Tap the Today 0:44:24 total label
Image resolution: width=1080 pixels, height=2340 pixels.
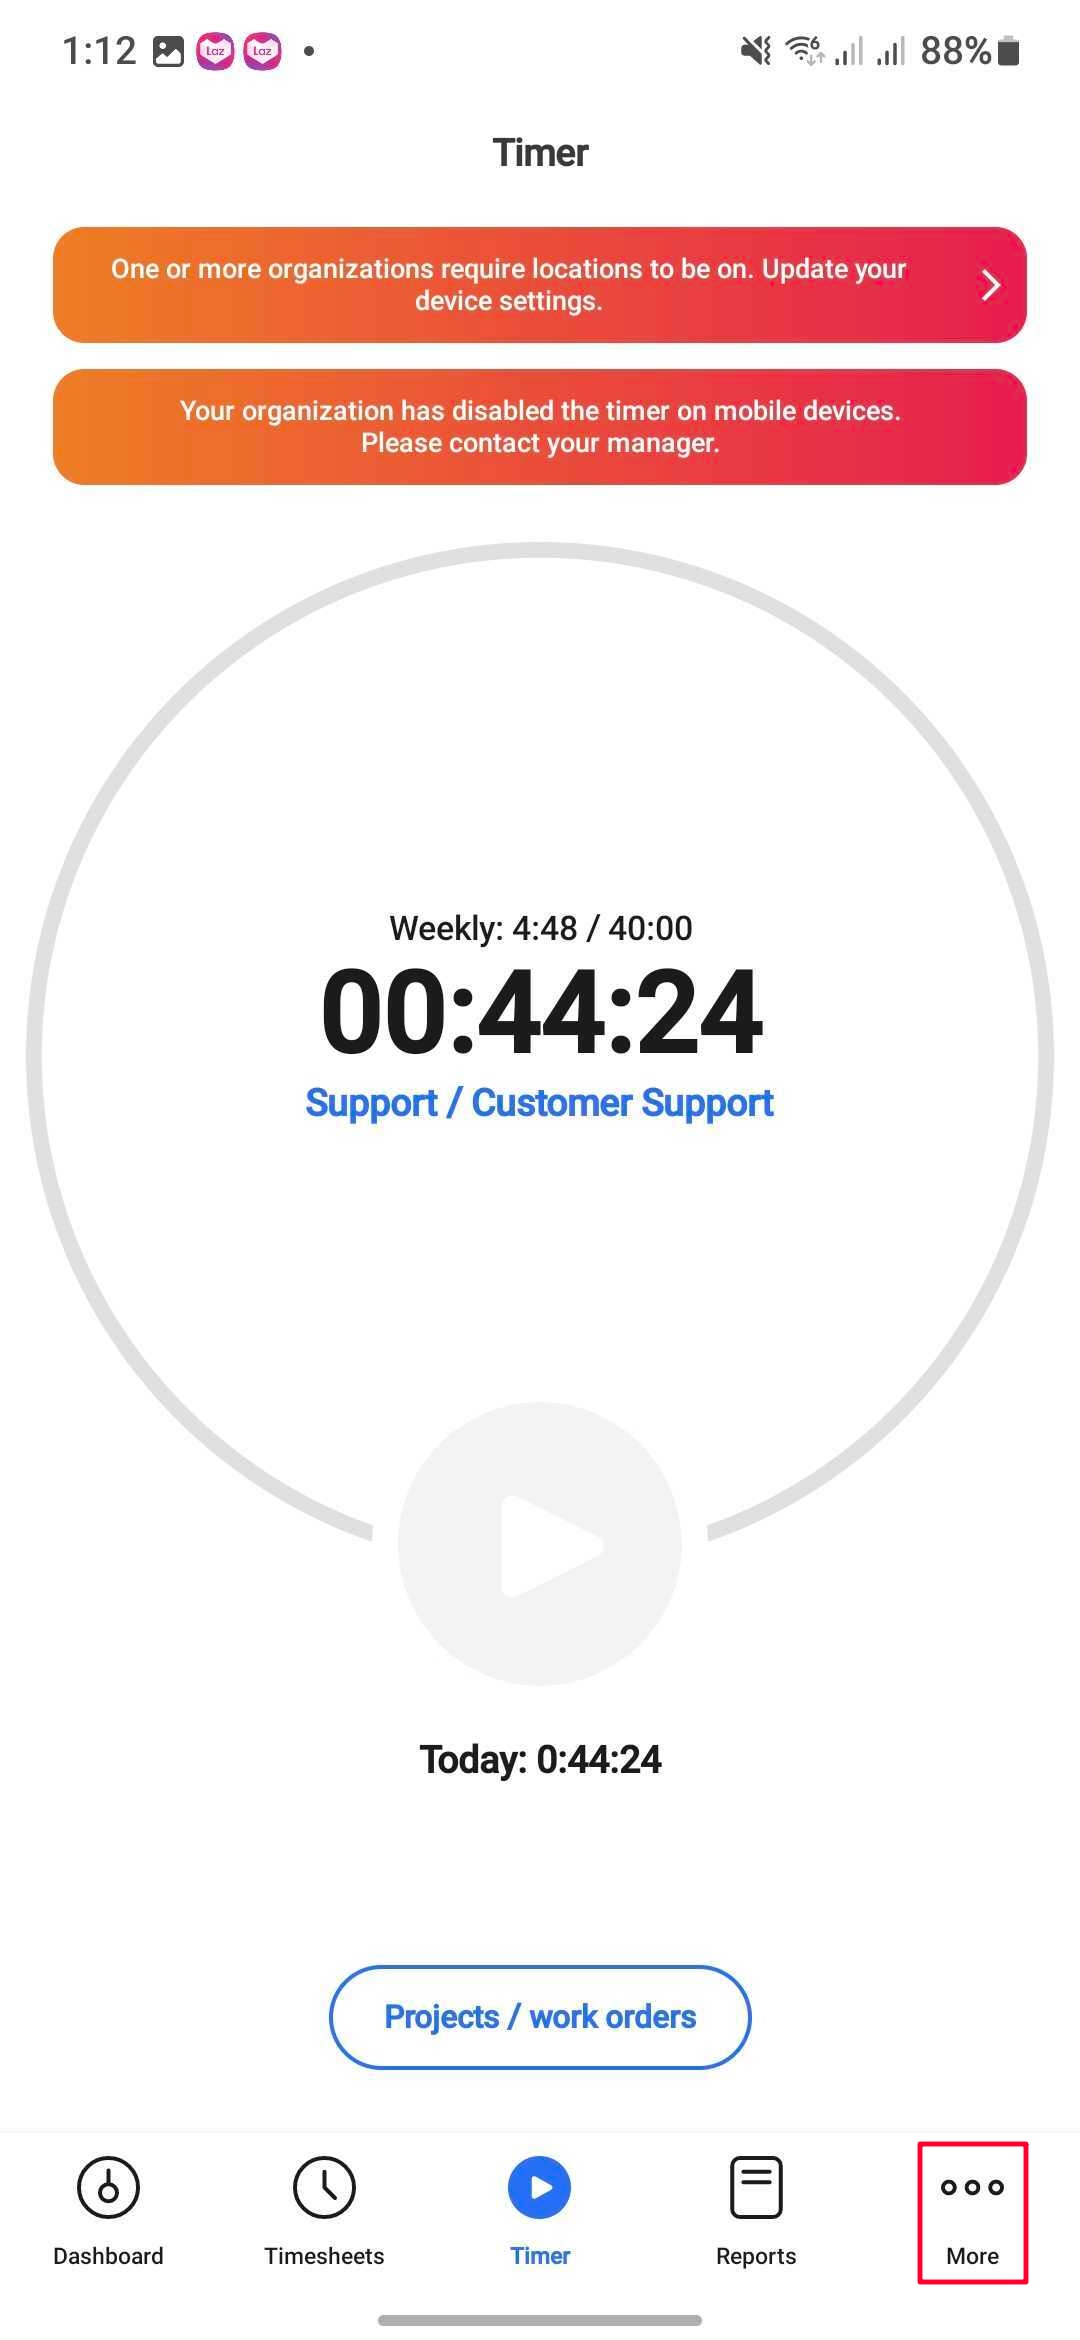[540, 1760]
